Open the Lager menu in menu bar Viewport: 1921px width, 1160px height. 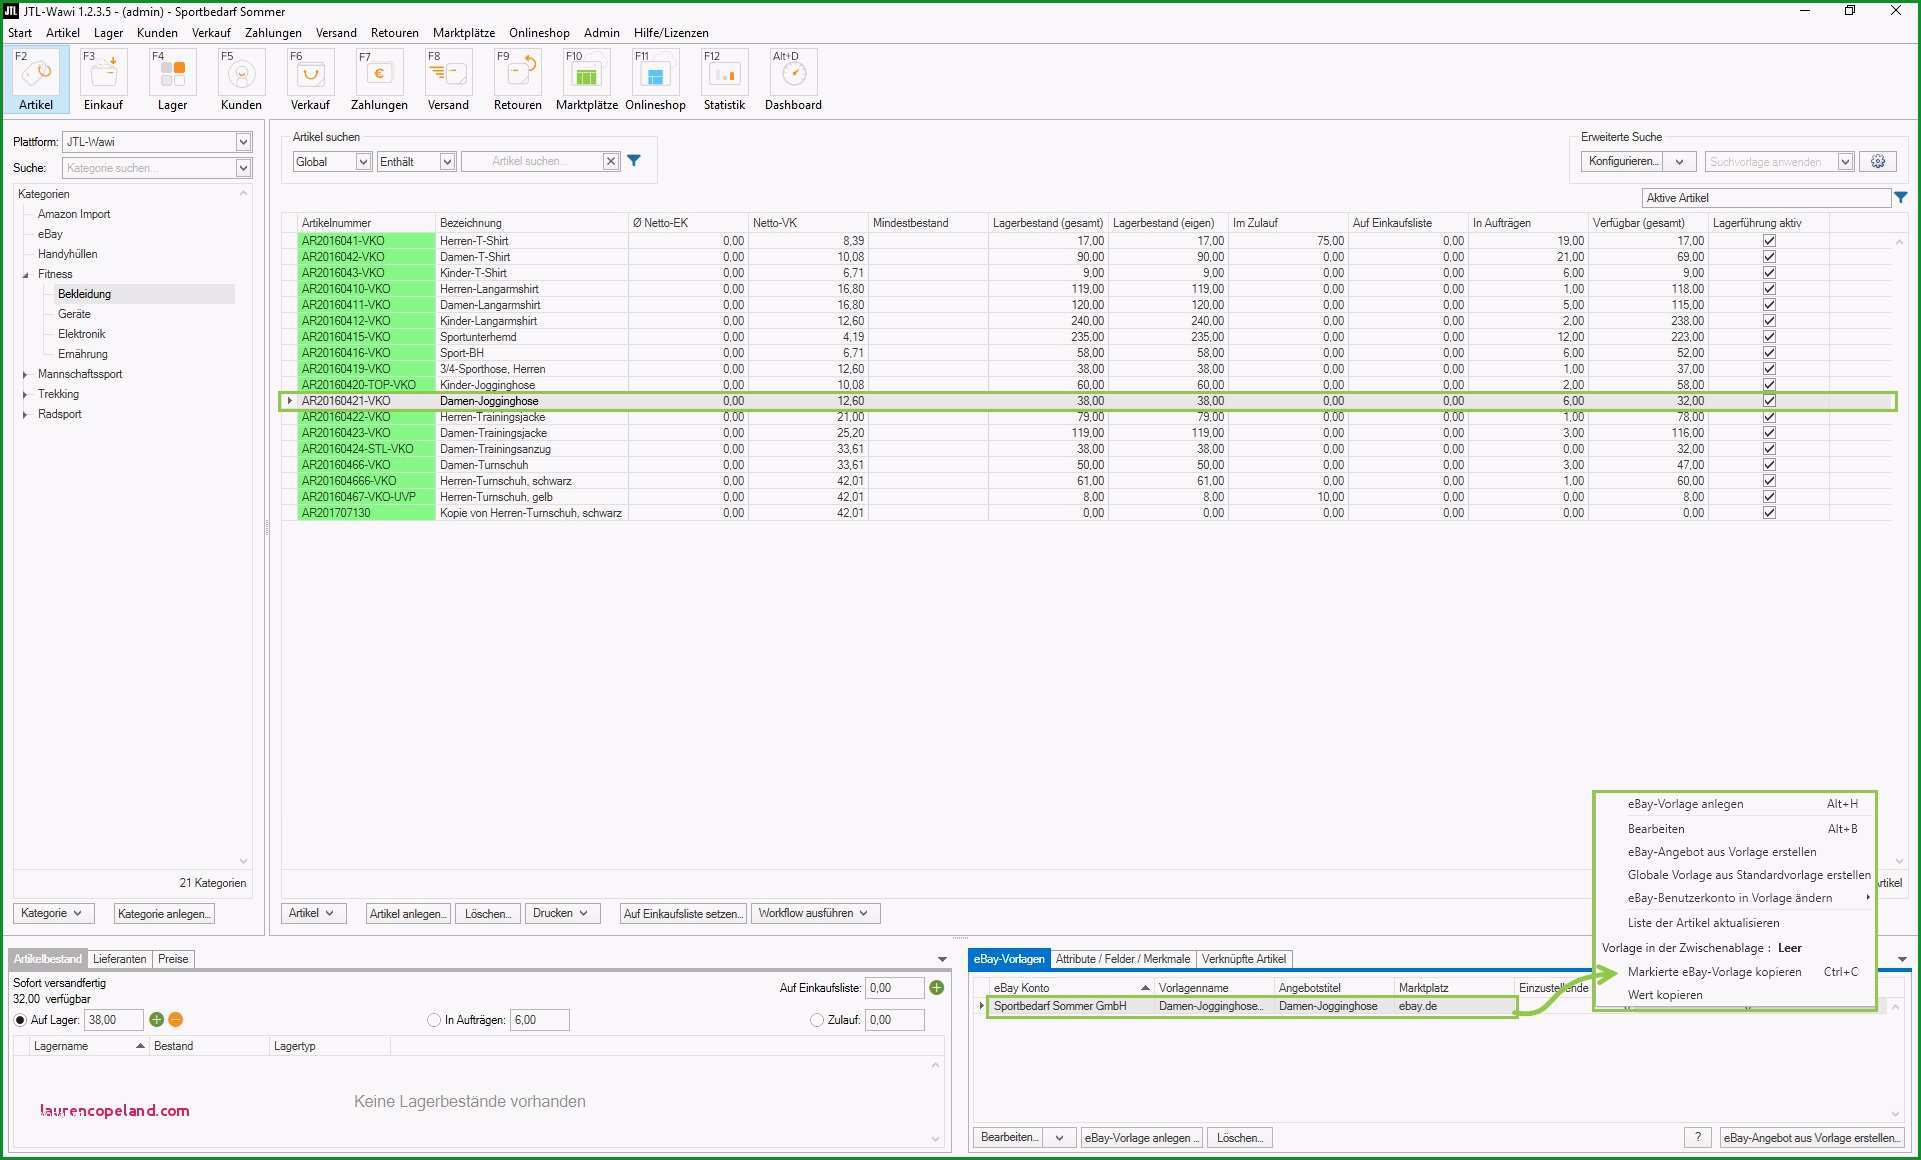[108, 33]
